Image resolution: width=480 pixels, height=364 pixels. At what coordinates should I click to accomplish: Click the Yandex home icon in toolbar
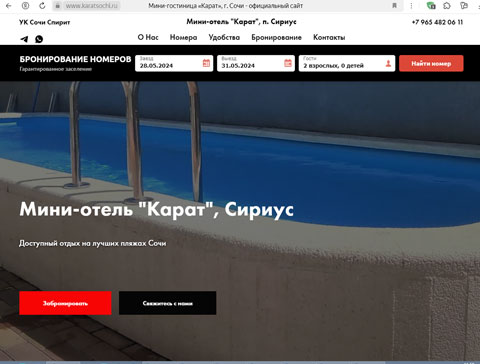[x=25, y=6]
